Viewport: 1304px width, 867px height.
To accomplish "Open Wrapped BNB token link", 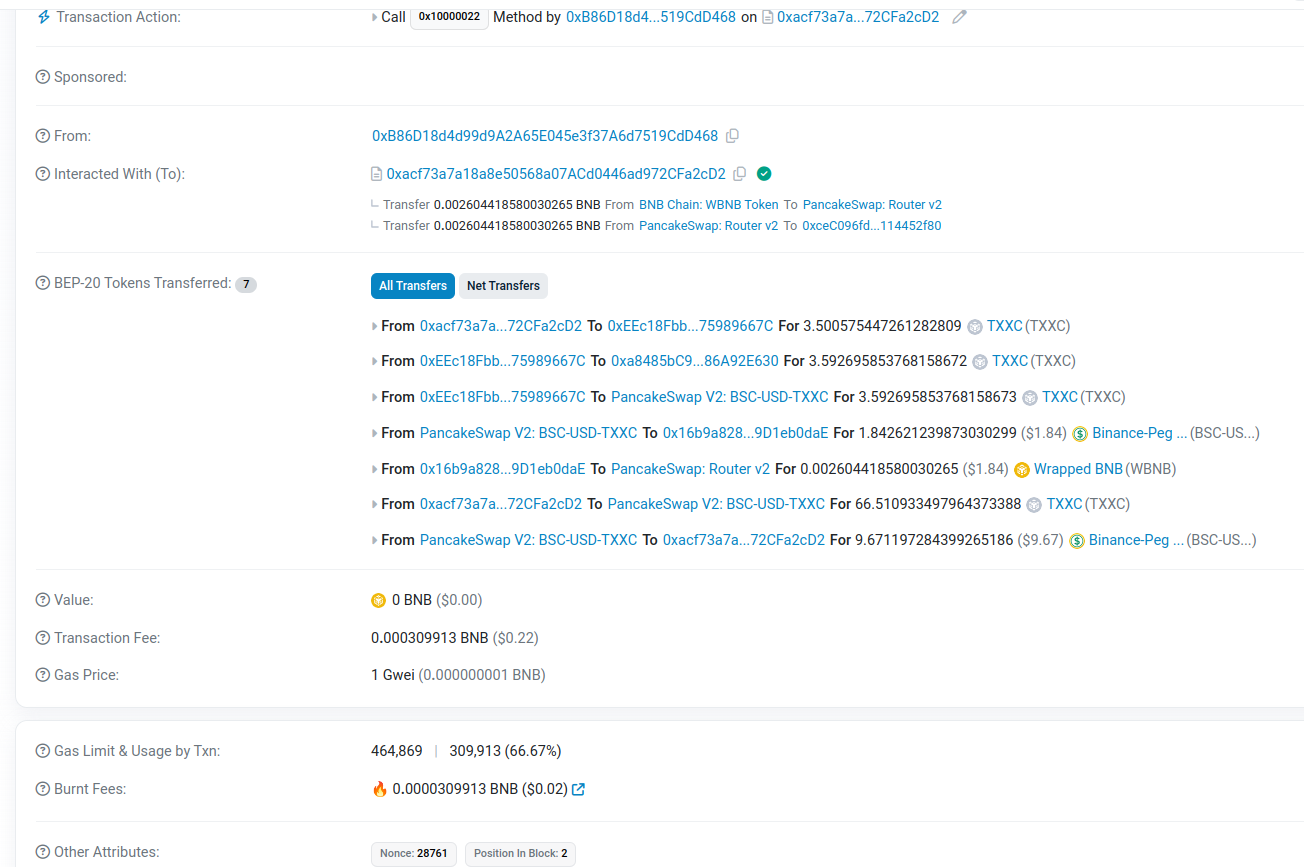I will pyautogui.click(x=1078, y=469).
